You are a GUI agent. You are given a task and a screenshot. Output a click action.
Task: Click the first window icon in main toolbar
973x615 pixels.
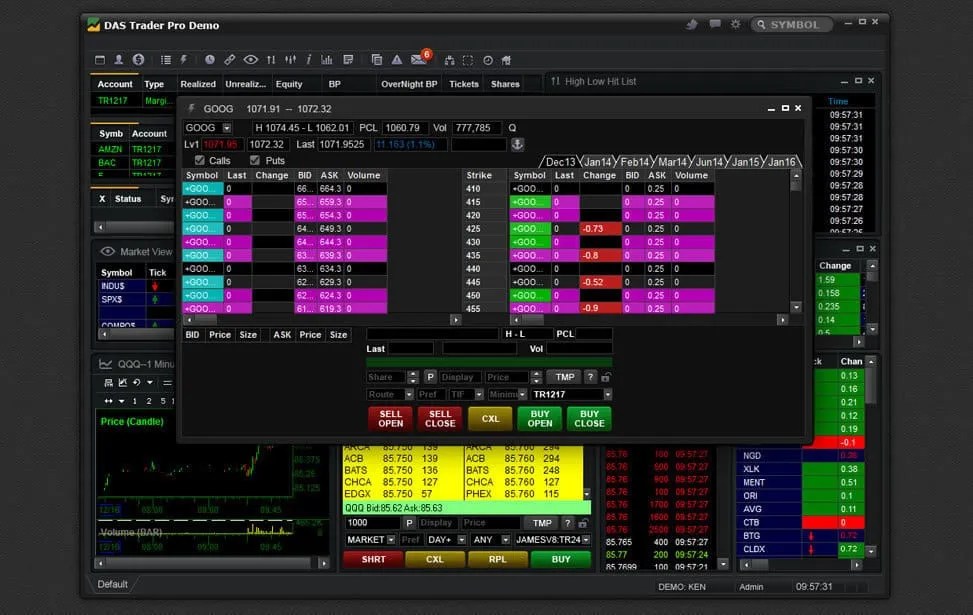click(x=100, y=60)
